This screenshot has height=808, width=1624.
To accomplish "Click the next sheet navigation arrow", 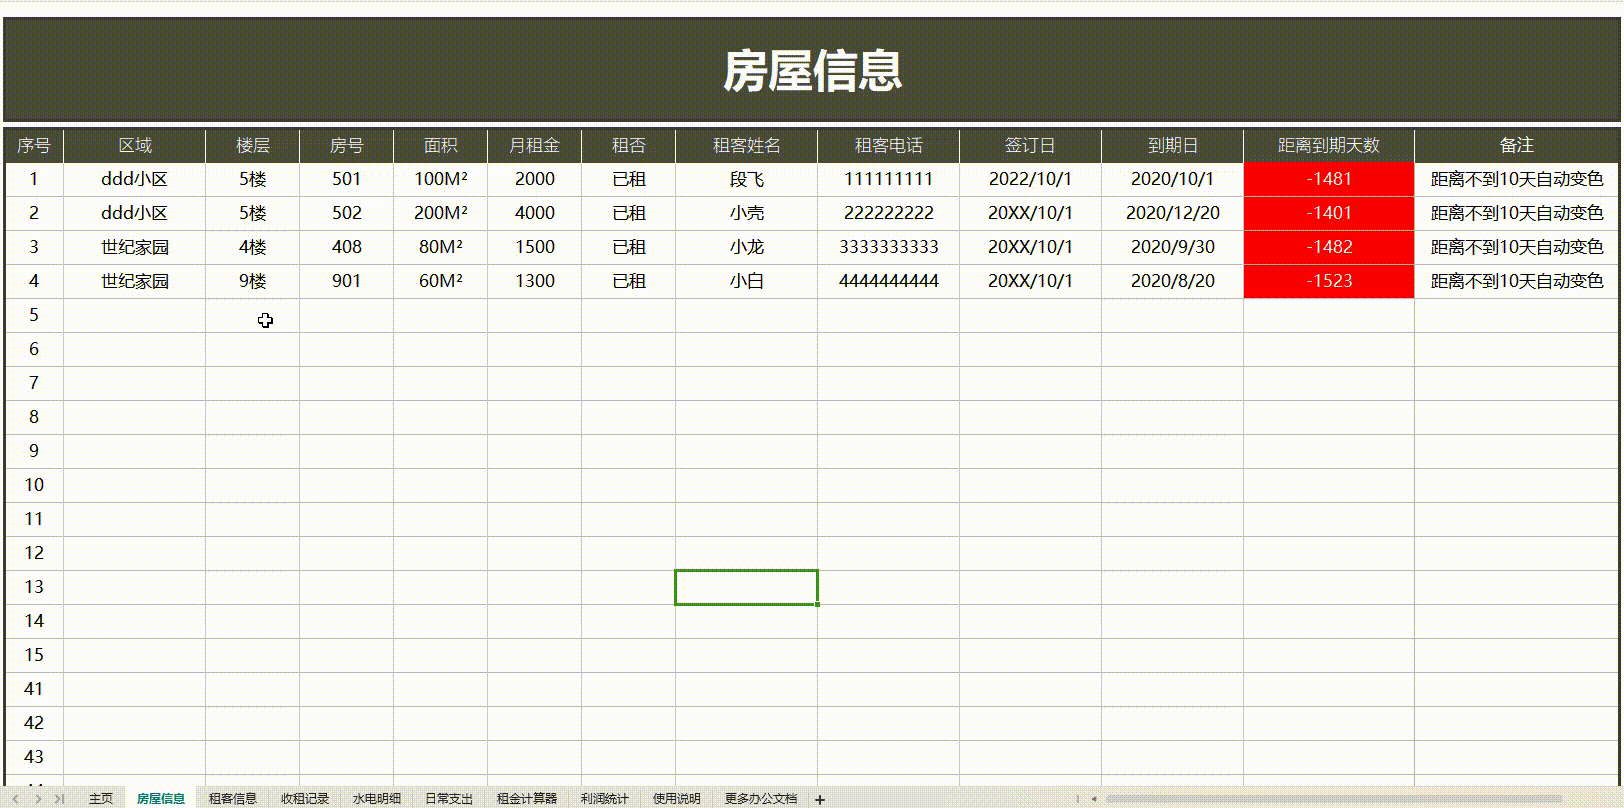I will tap(40, 799).
